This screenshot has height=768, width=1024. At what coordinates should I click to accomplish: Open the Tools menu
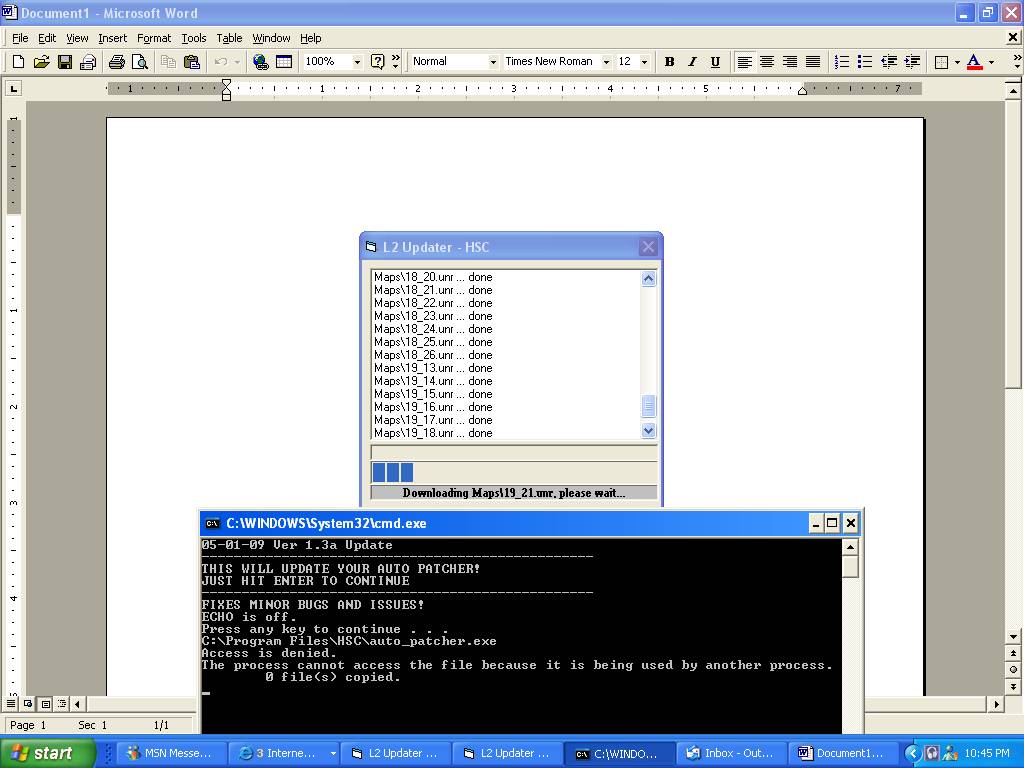tap(194, 38)
